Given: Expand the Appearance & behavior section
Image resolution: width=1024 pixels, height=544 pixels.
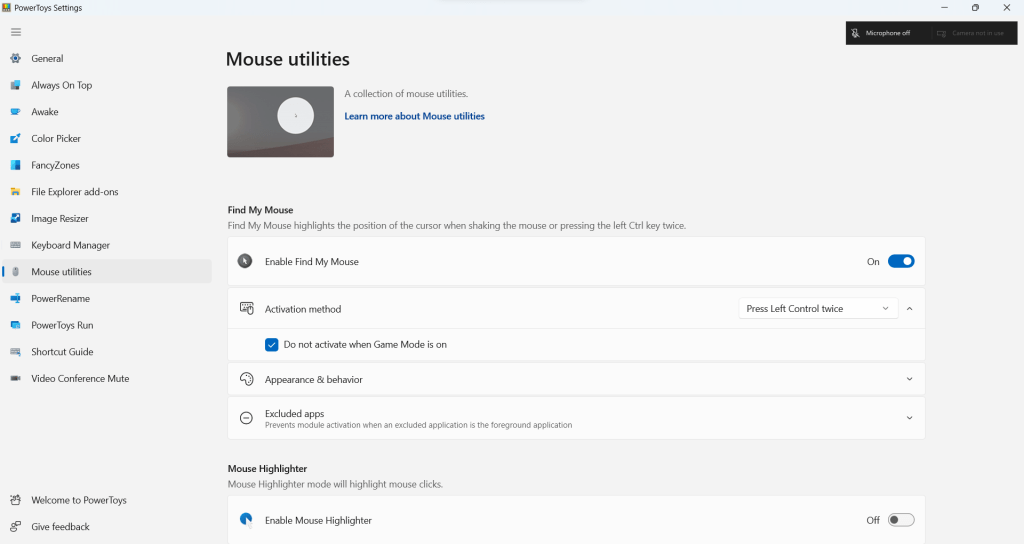Looking at the screenshot, I should pyautogui.click(x=909, y=379).
